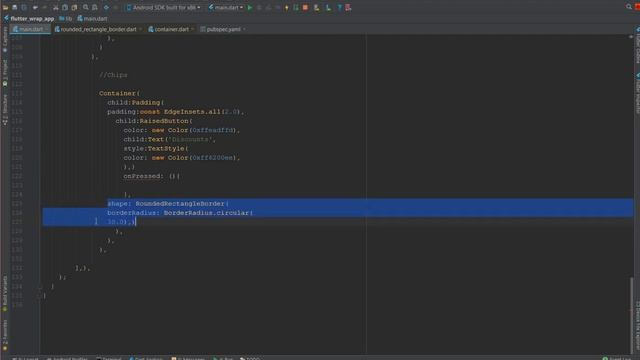Click main.dart in the breadcrumb bar
This screenshot has height=360, width=640.
92,18
